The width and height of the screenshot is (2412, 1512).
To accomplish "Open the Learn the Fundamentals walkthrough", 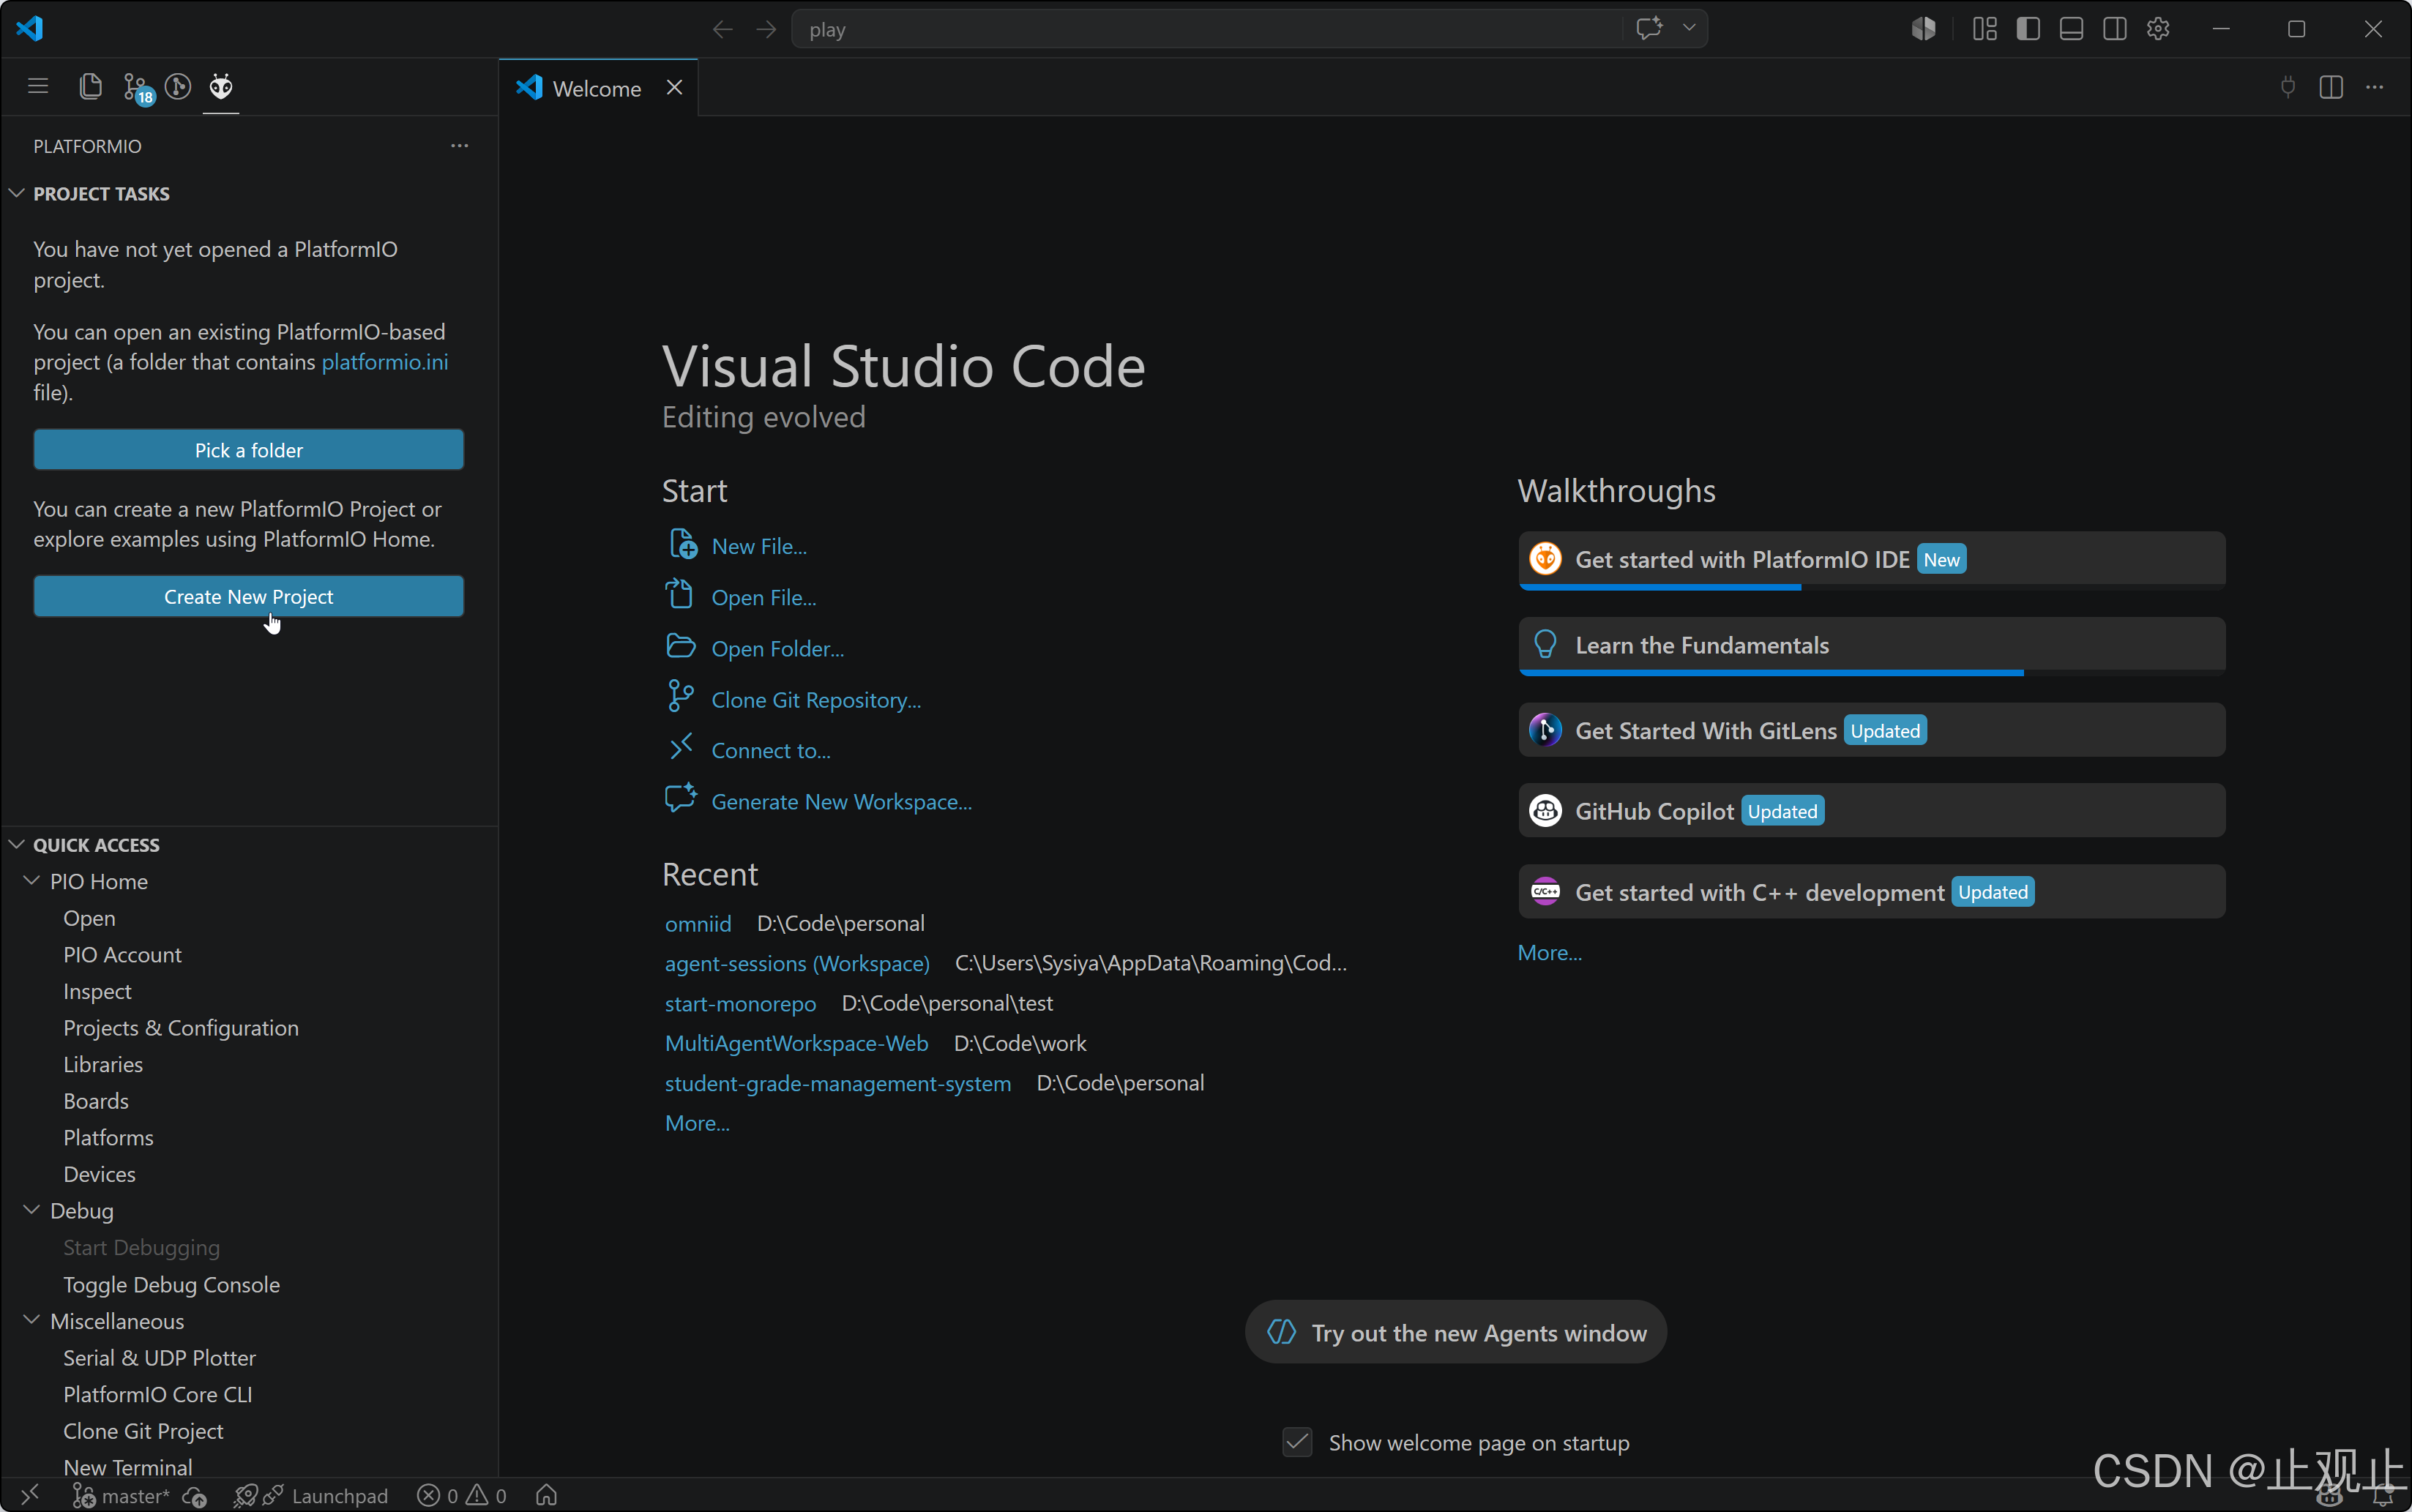I will 1872,646.
